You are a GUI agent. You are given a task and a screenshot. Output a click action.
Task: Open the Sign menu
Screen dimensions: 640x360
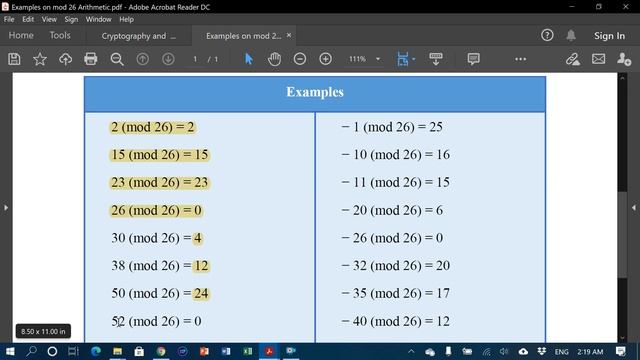71,19
